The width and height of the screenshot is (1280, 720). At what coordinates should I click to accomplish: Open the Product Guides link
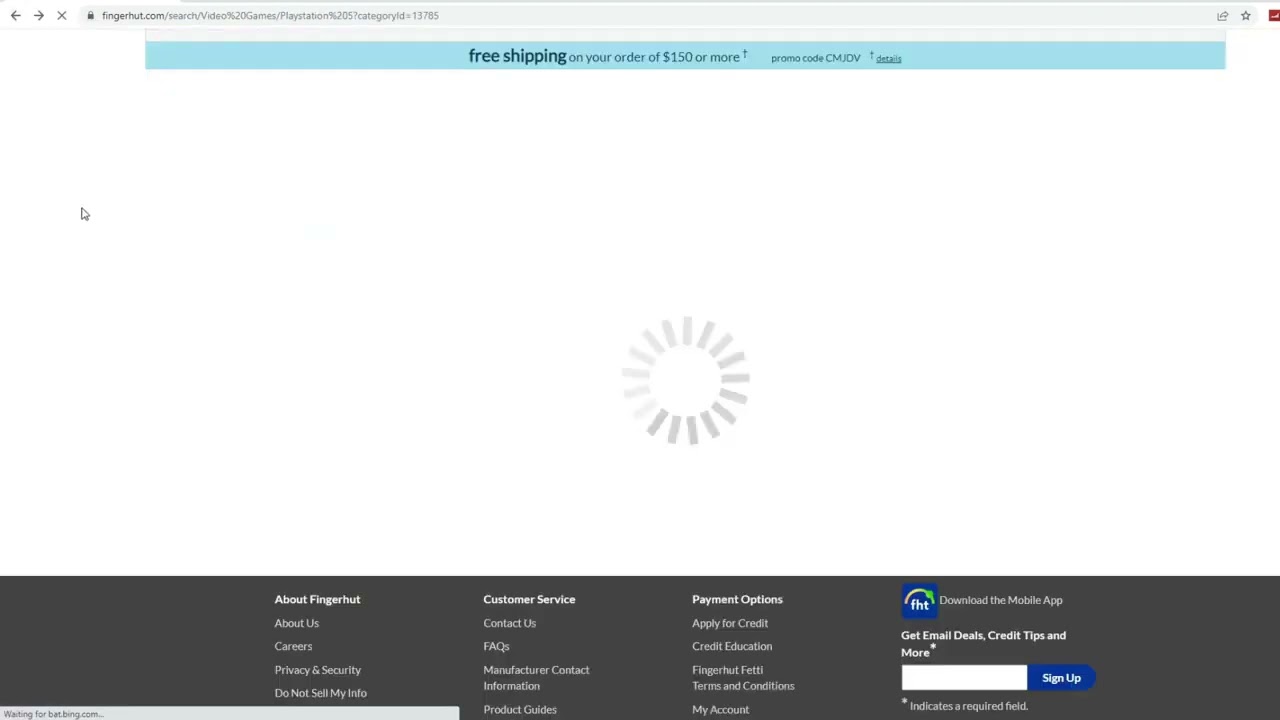[x=520, y=710]
